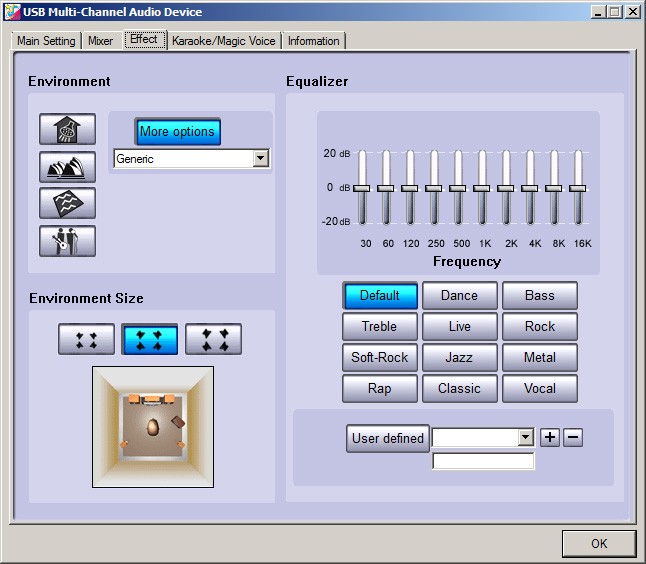
Task: Choose the large environment size icon
Action: coord(213,339)
